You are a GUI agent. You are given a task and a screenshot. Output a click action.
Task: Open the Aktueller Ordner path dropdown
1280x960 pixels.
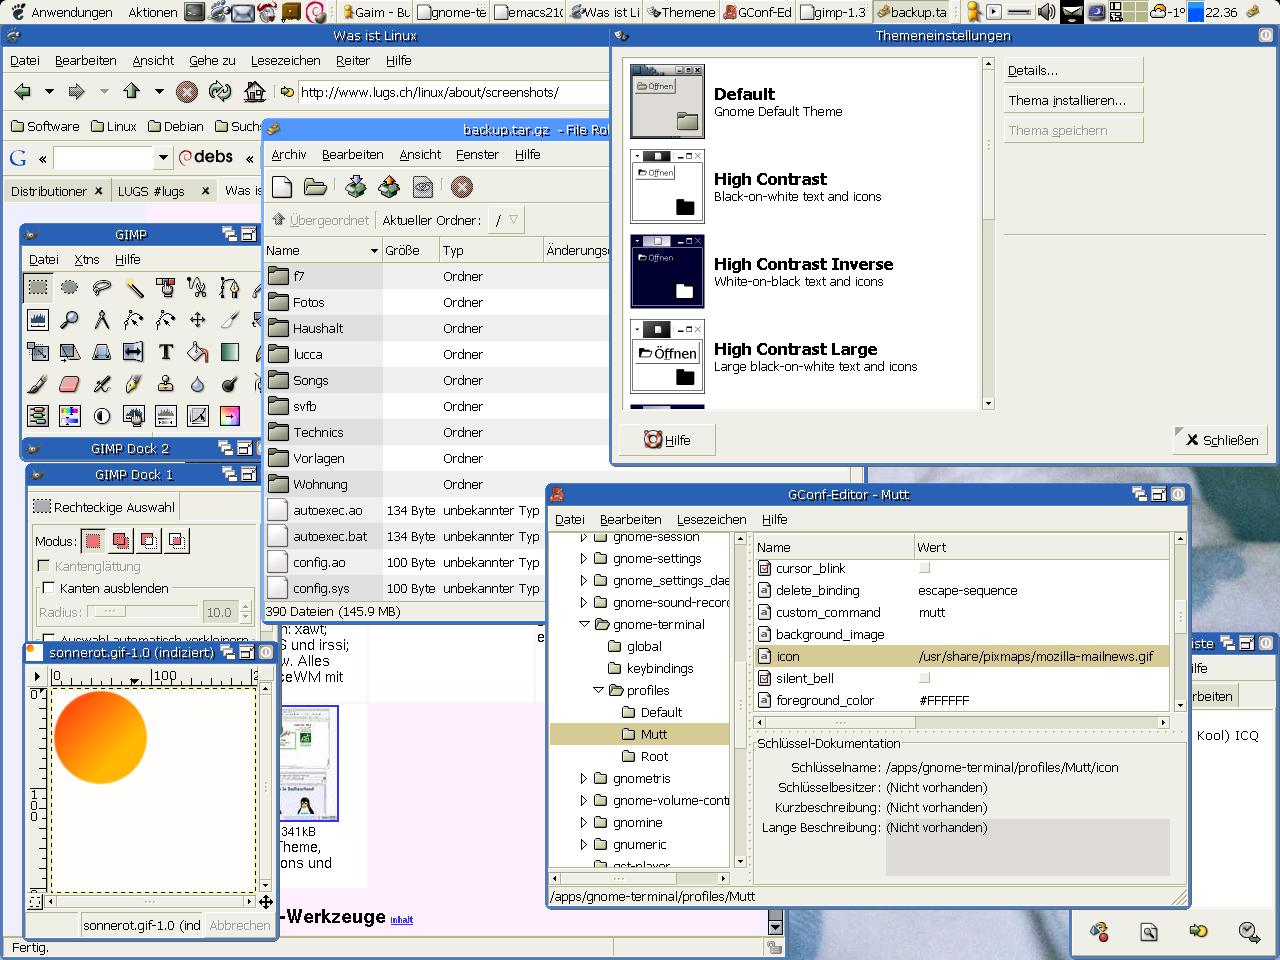point(505,220)
